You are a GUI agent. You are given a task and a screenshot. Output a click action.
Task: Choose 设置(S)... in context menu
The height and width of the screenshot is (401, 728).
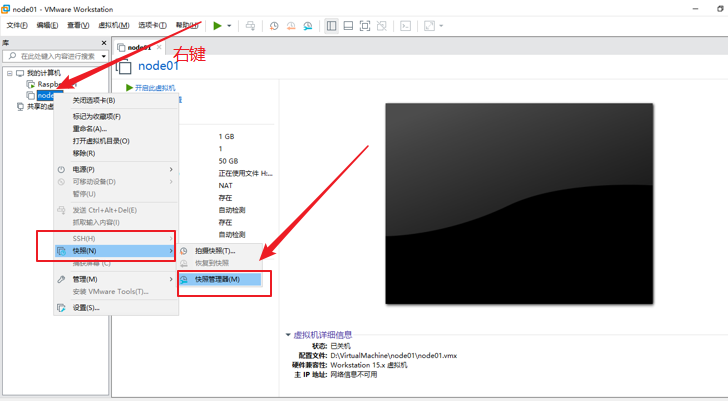coord(116,308)
